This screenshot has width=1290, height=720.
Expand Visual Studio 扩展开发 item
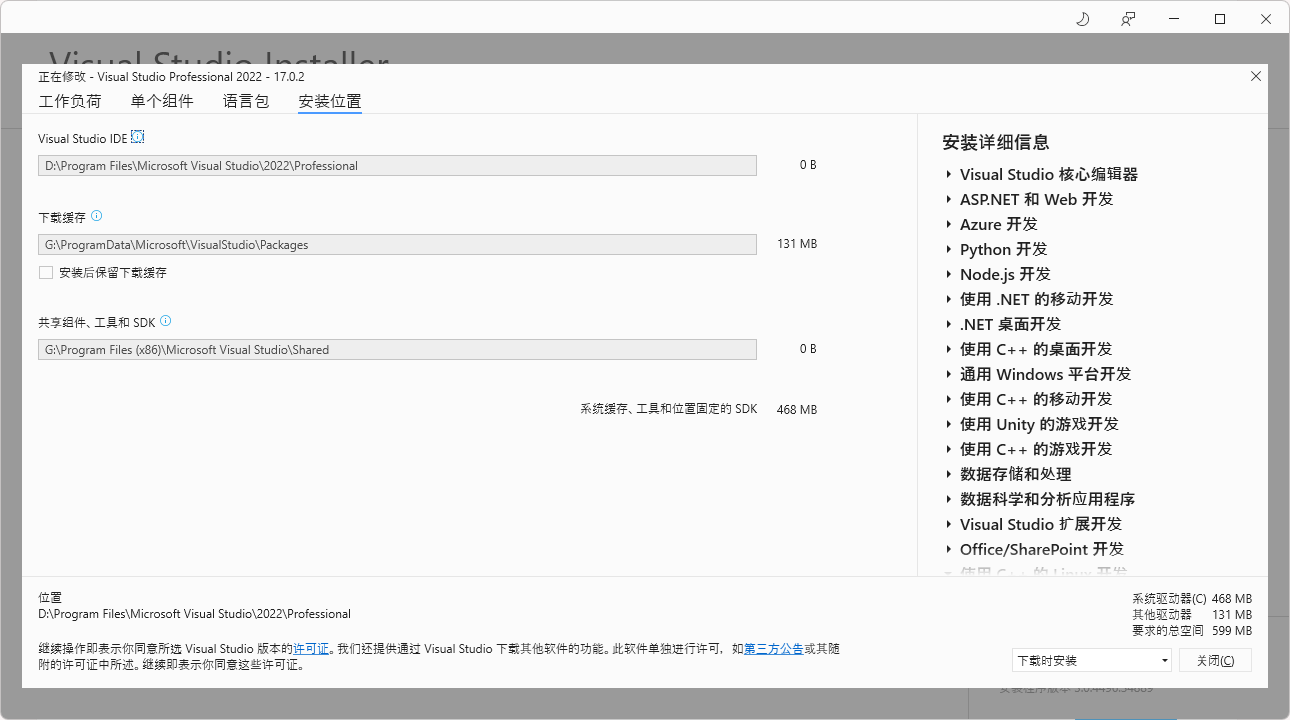tap(948, 524)
